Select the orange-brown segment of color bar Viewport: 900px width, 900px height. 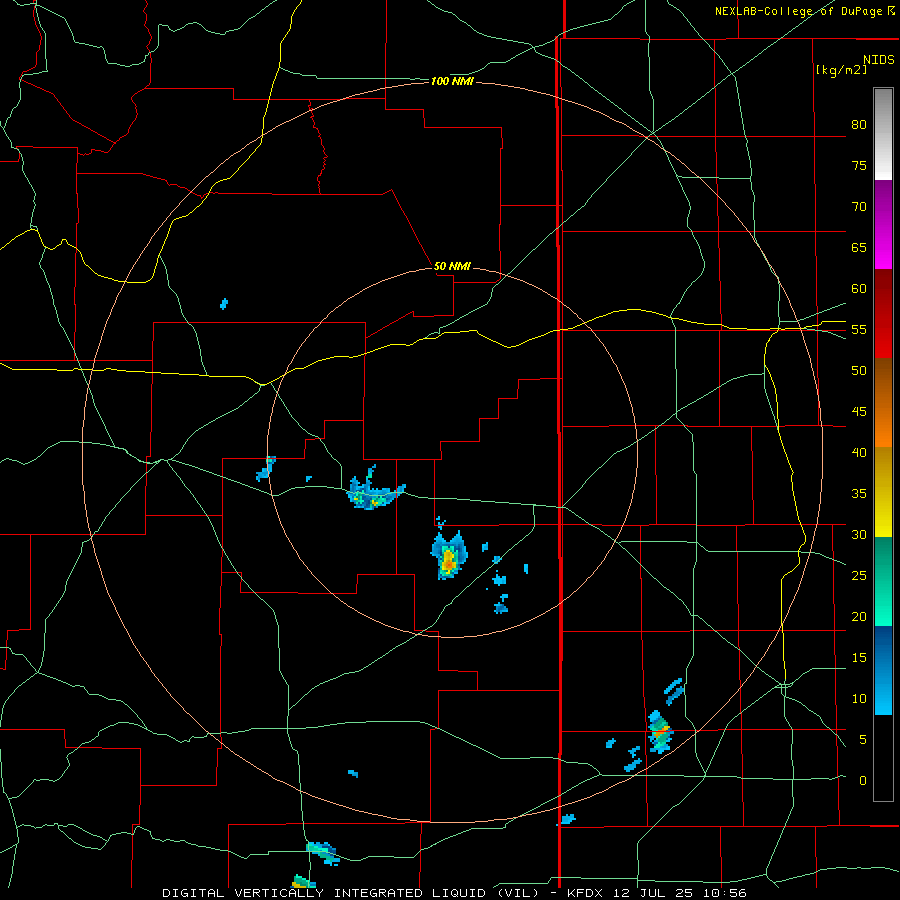883,402
